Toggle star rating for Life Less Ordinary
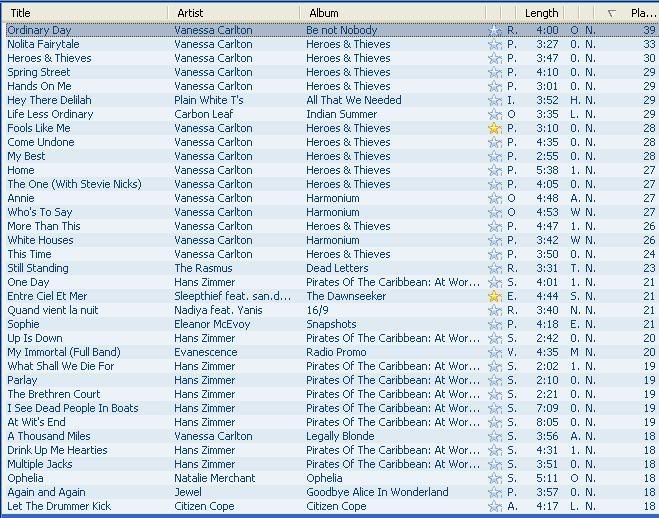 pos(495,114)
